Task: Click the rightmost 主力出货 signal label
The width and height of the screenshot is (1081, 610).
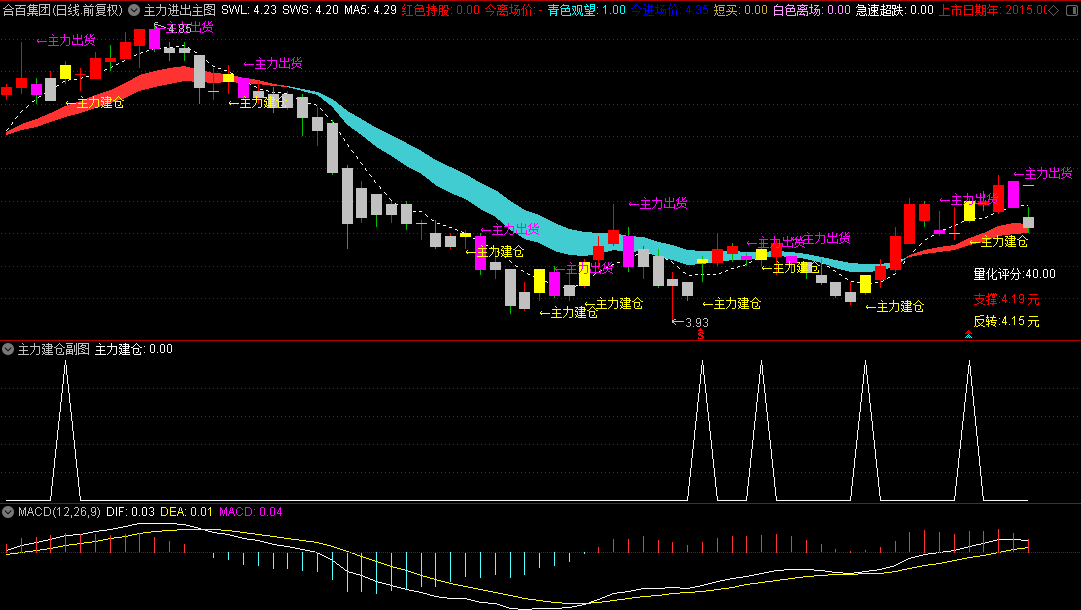Action: (1043, 173)
